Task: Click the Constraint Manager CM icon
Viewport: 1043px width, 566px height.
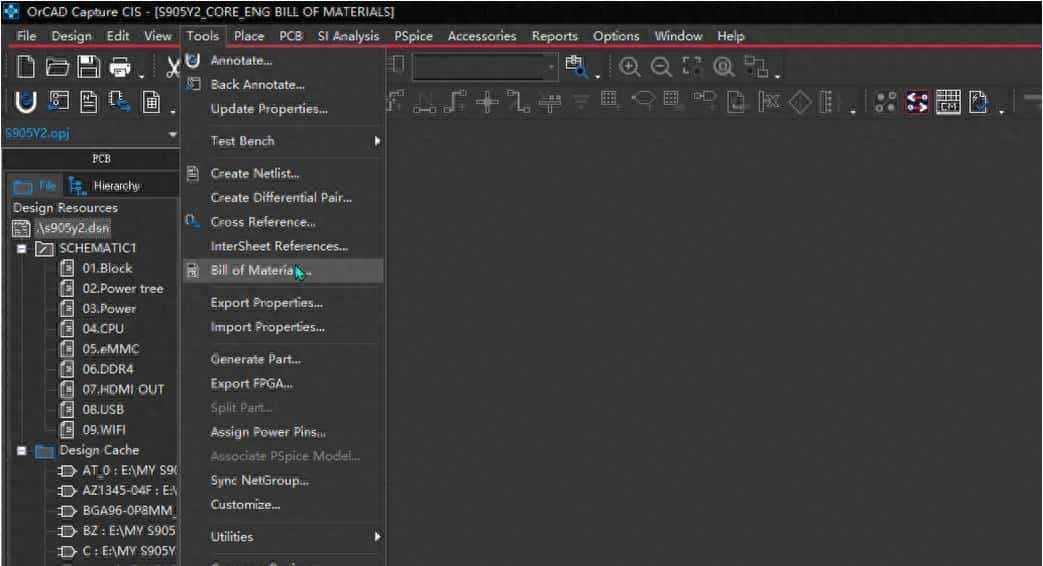Action: tap(947, 102)
